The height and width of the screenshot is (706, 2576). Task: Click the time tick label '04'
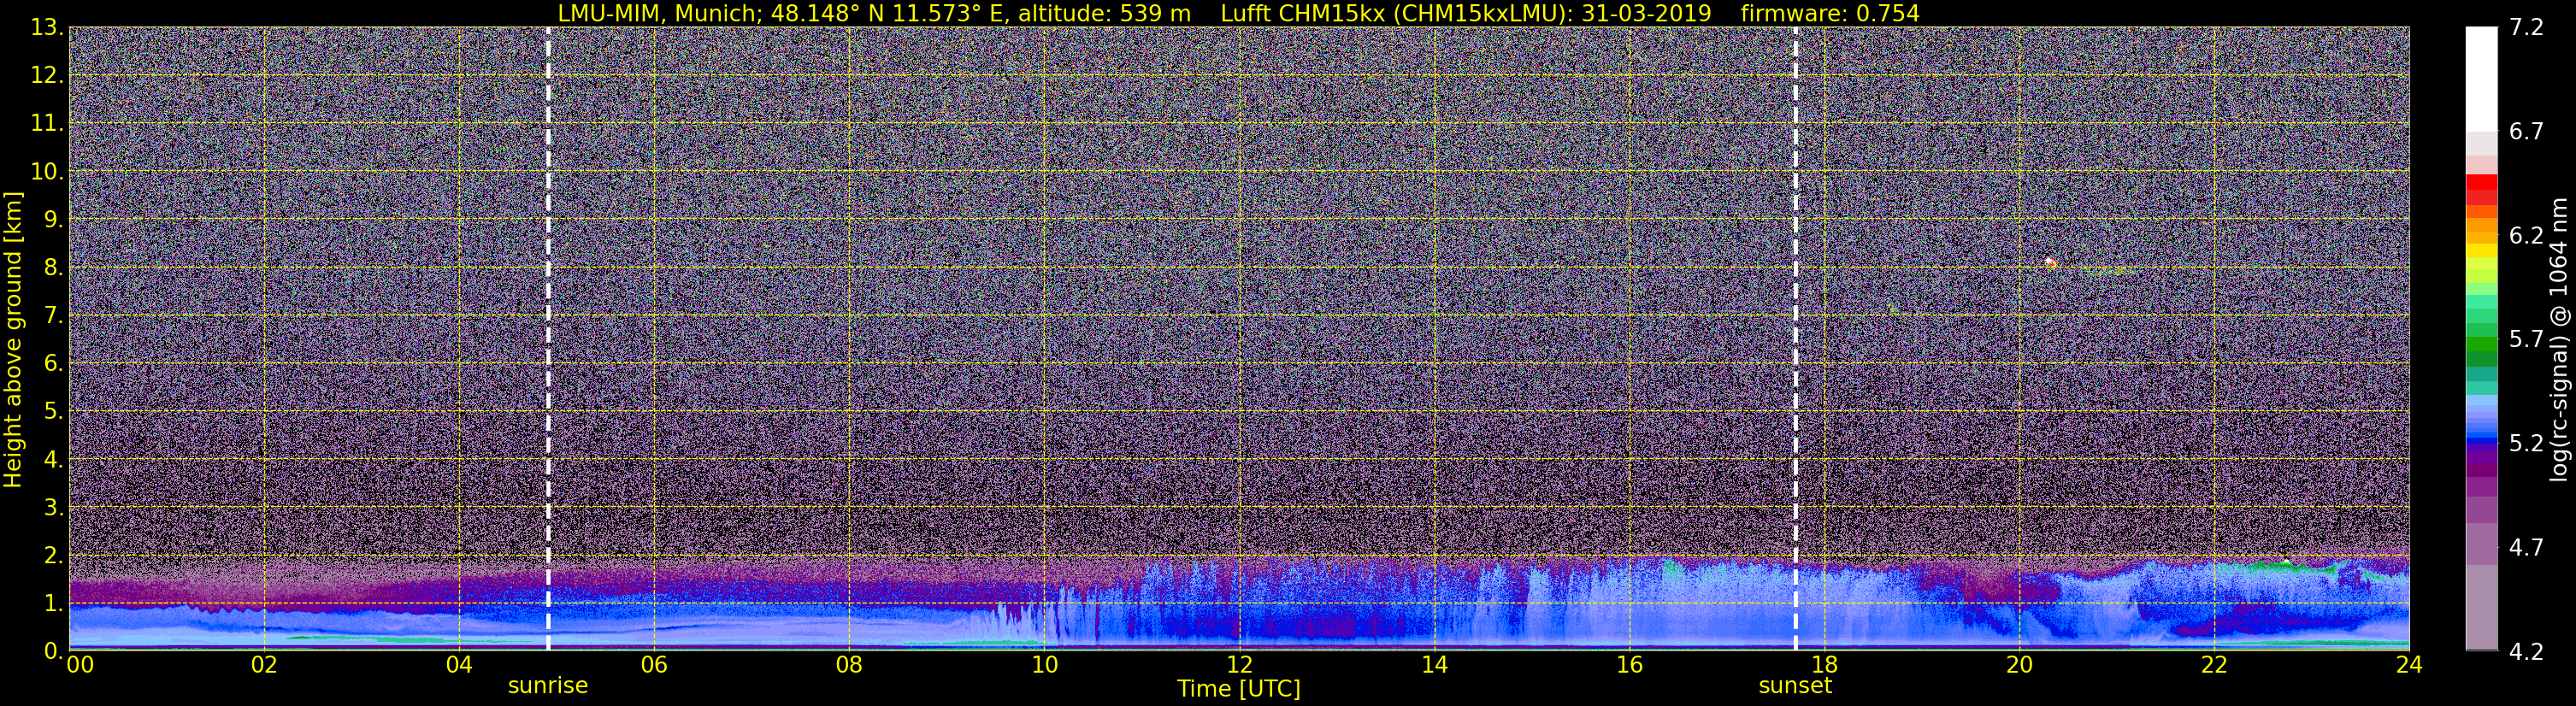coord(459,665)
